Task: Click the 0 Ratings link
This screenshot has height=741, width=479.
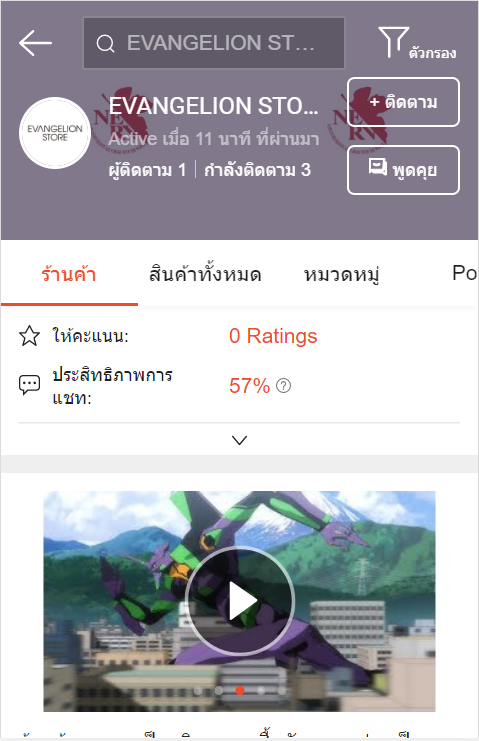Action: (x=273, y=336)
